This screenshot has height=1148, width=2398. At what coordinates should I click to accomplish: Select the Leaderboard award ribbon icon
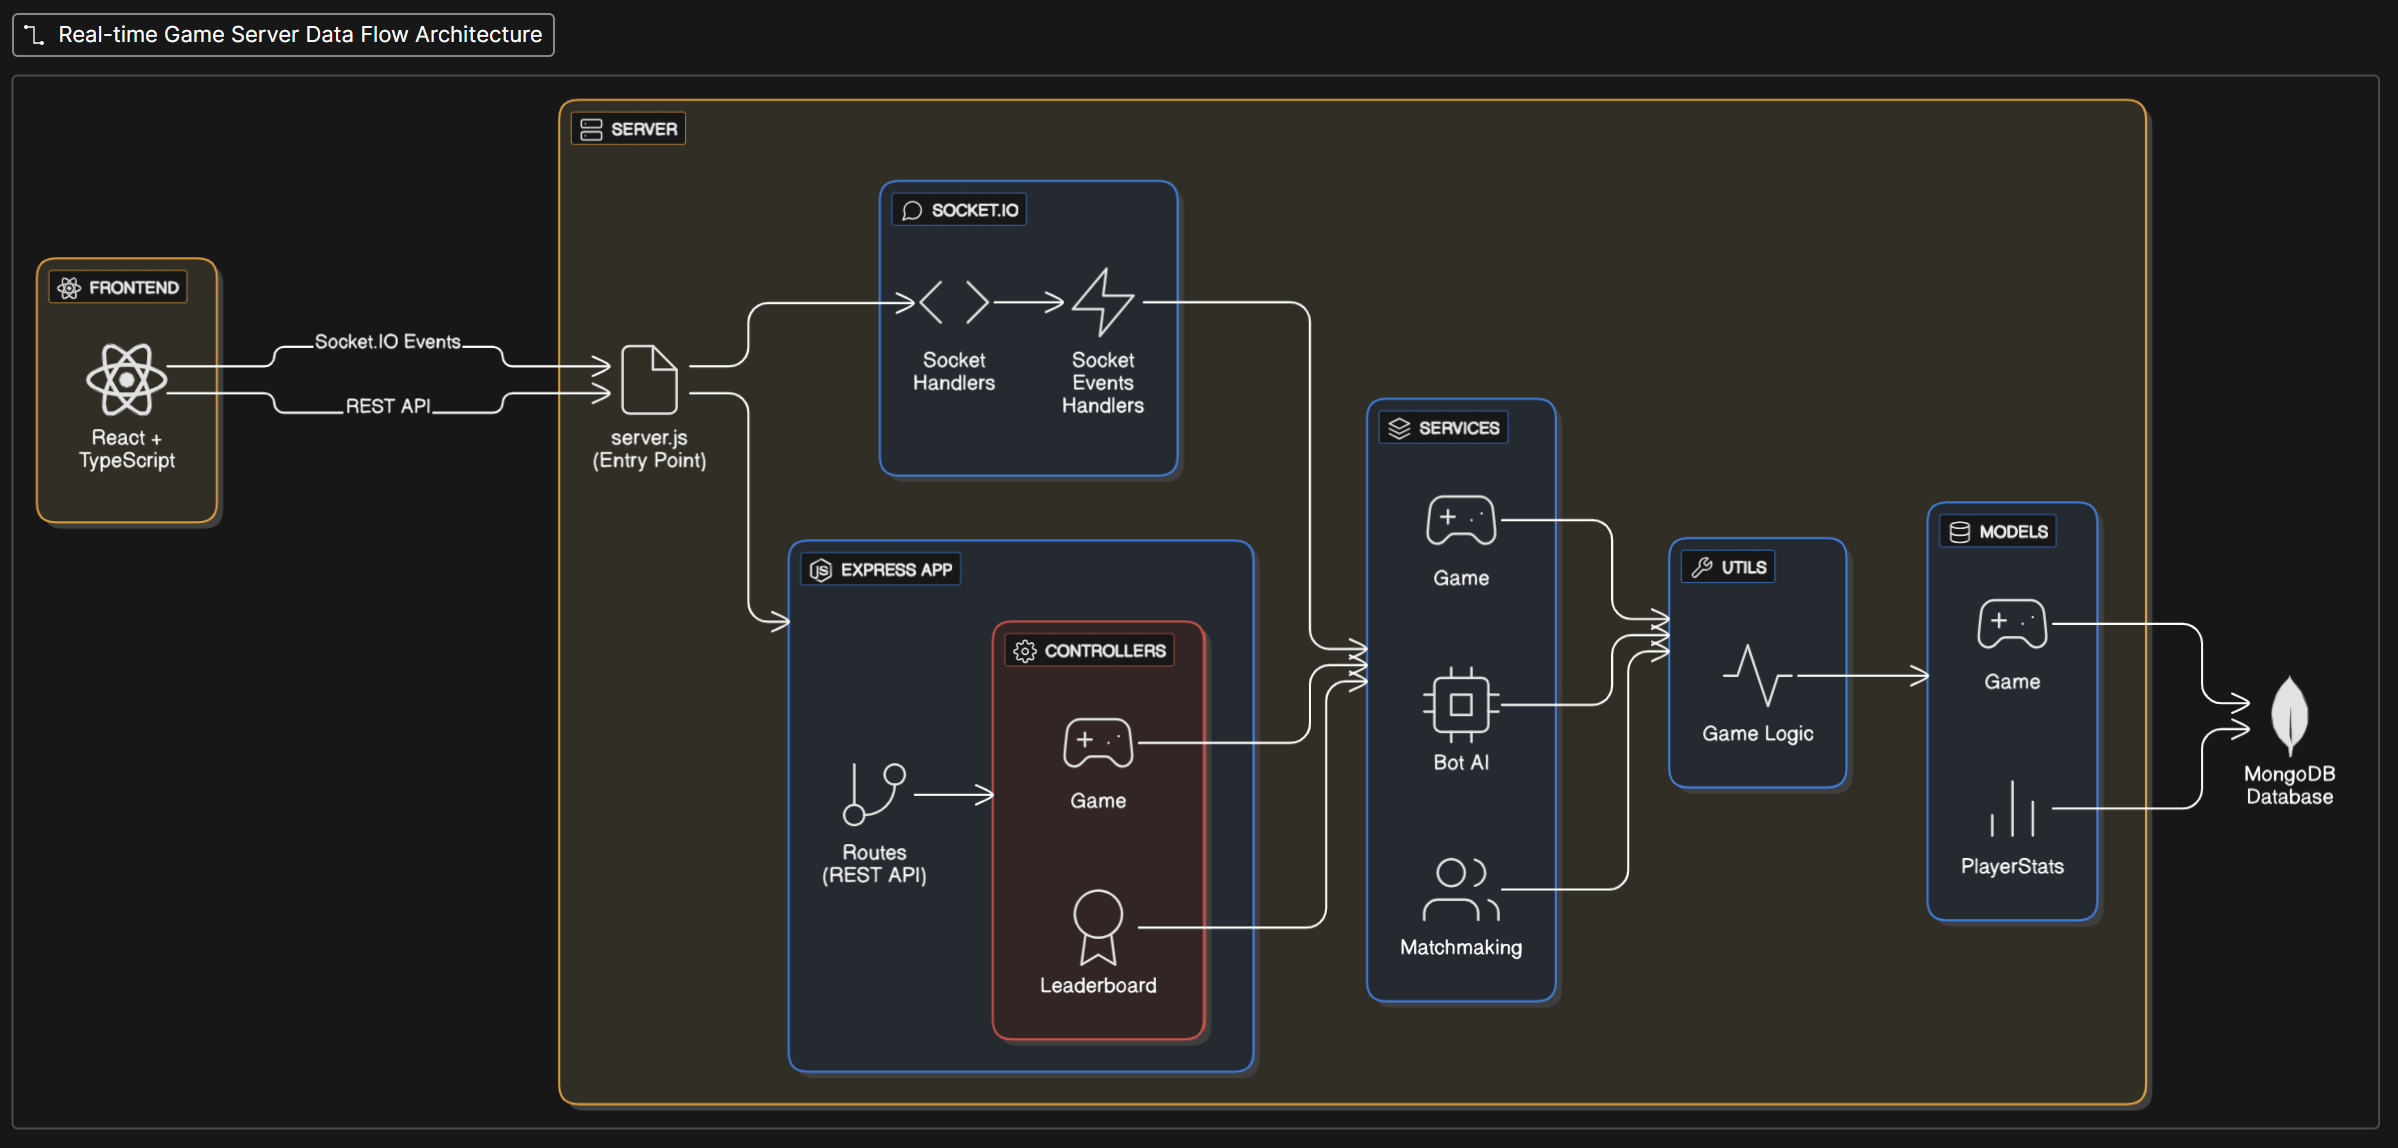[x=1098, y=927]
